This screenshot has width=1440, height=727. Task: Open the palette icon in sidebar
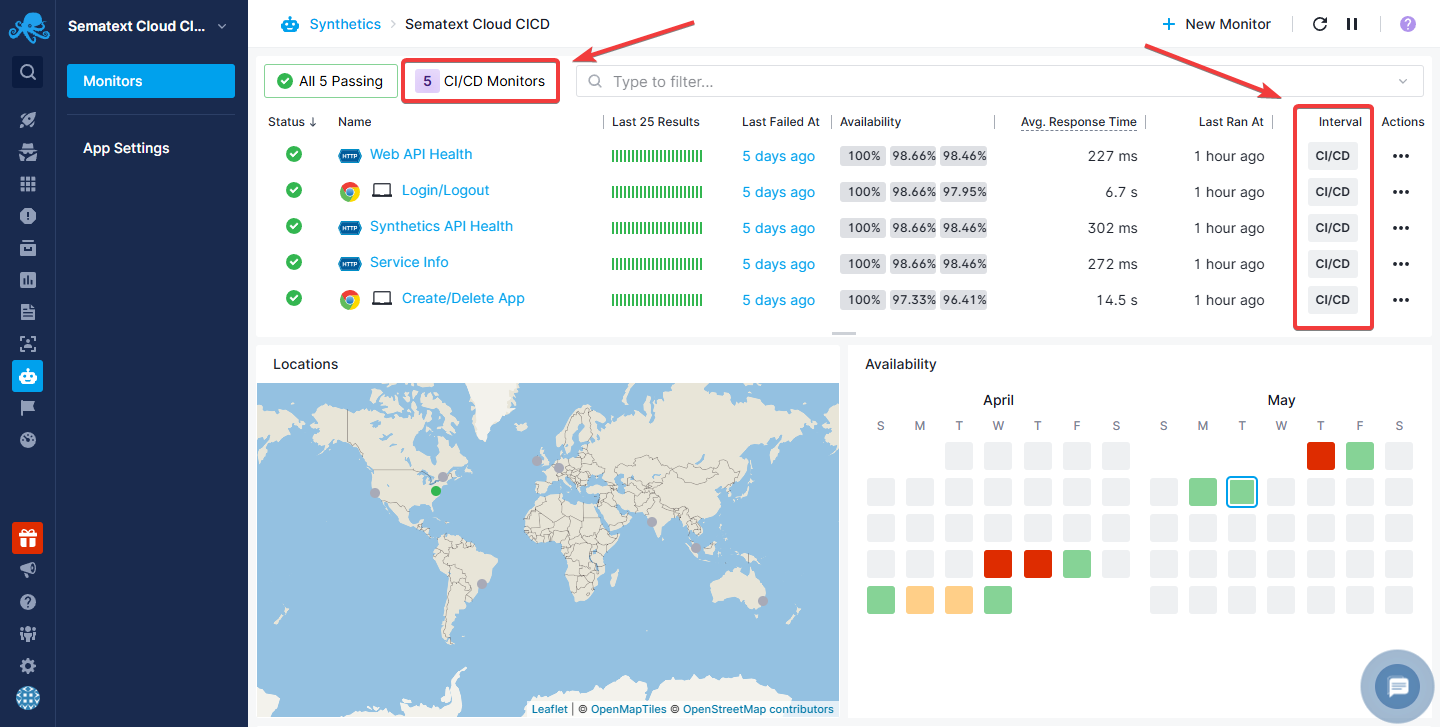pos(28,440)
